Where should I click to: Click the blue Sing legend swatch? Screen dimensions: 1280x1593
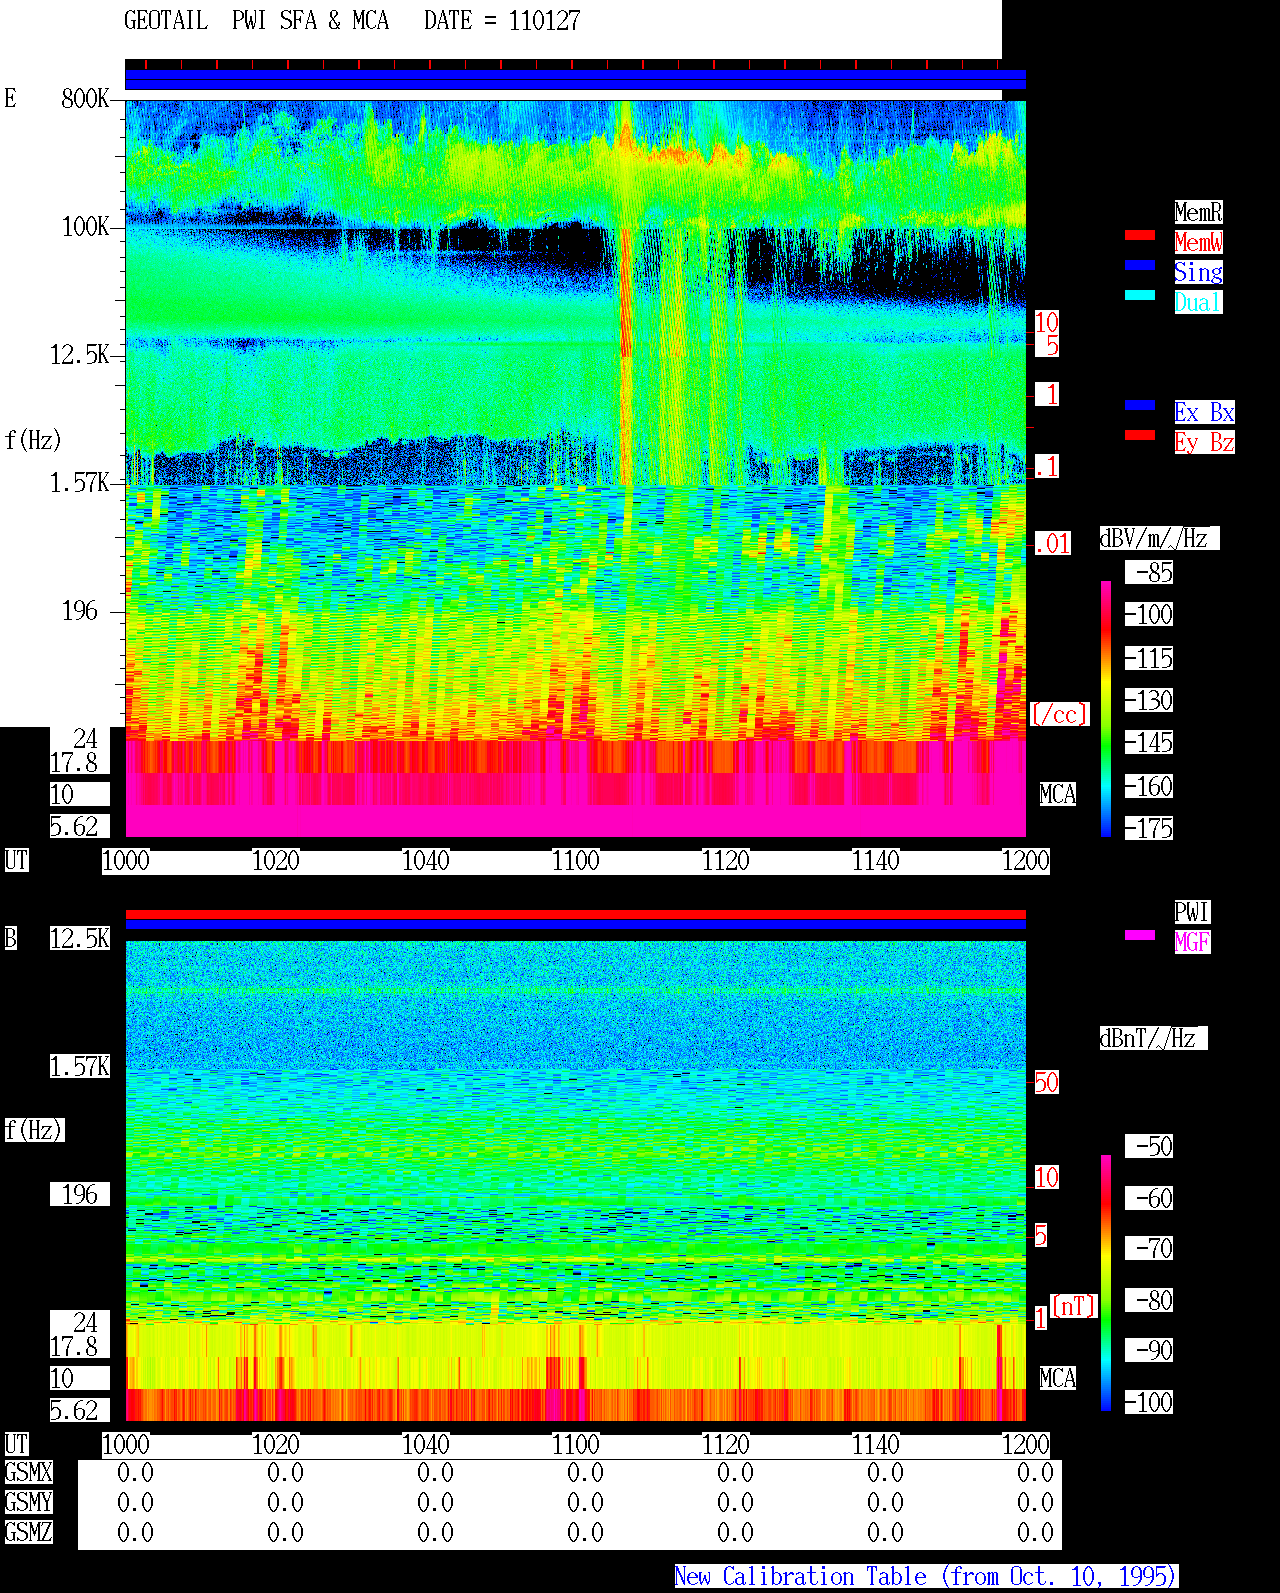pos(1140,265)
